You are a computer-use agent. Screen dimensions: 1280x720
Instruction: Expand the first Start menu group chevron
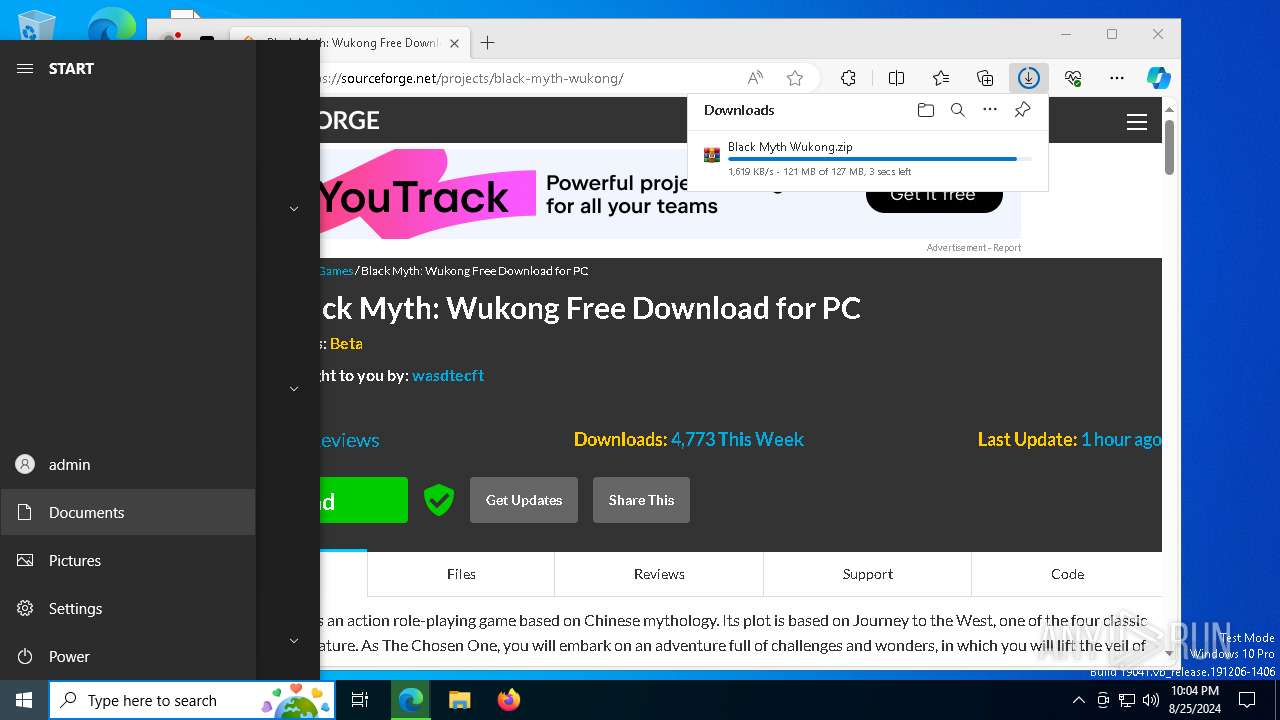tap(294, 208)
